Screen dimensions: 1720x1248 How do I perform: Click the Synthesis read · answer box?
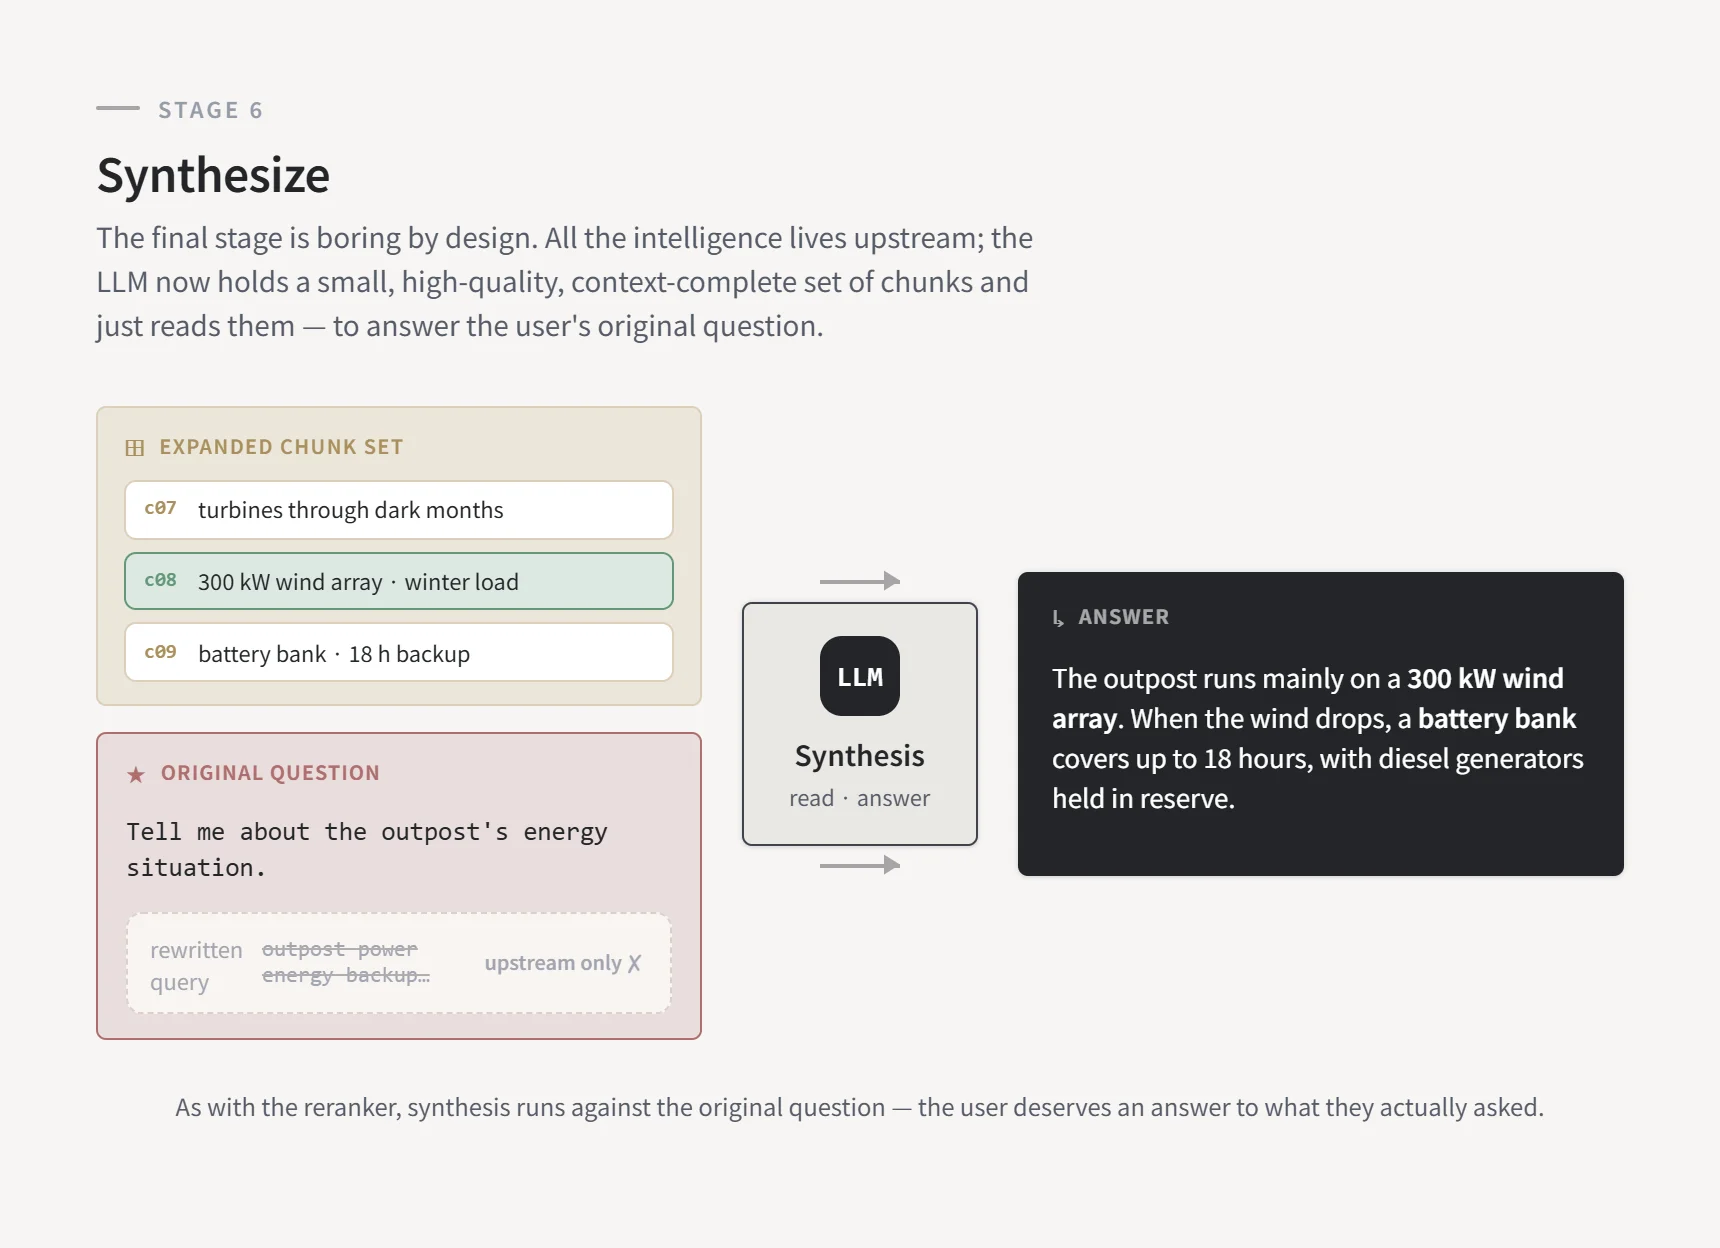pyautogui.click(x=860, y=724)
